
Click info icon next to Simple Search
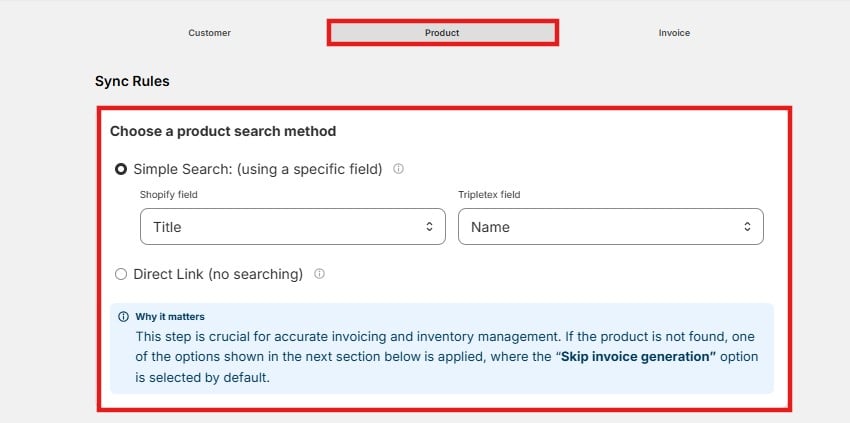tap(398, 169)
